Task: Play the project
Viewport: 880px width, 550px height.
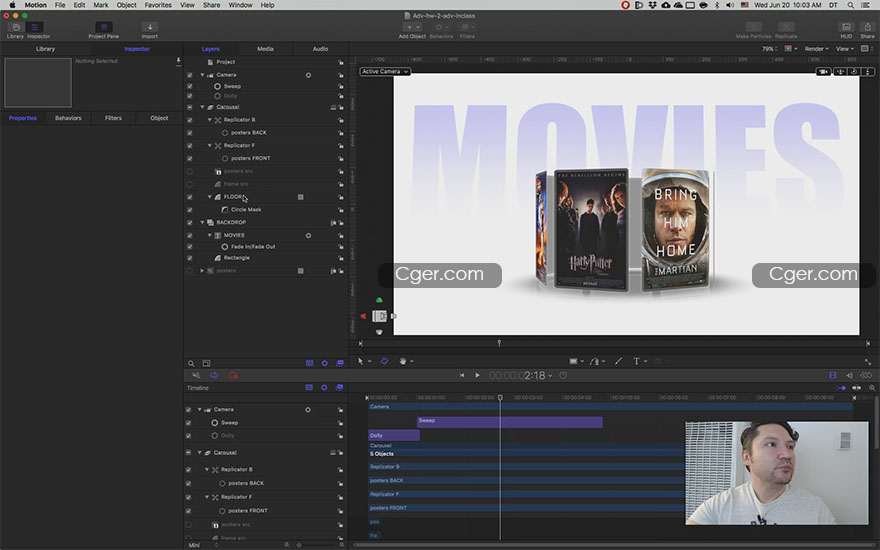Action: click(477, 375)
